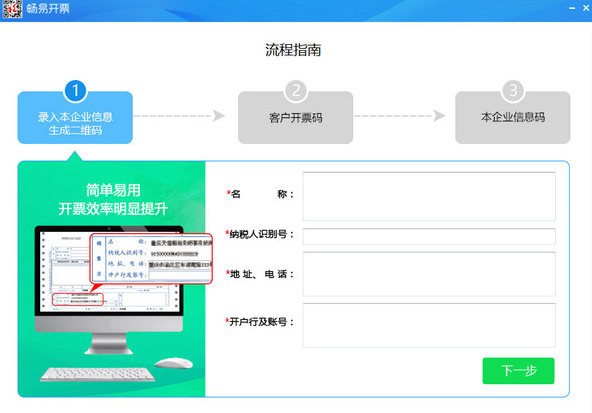
Task: Click the 简单易用 slogan text
Action: 113,190
